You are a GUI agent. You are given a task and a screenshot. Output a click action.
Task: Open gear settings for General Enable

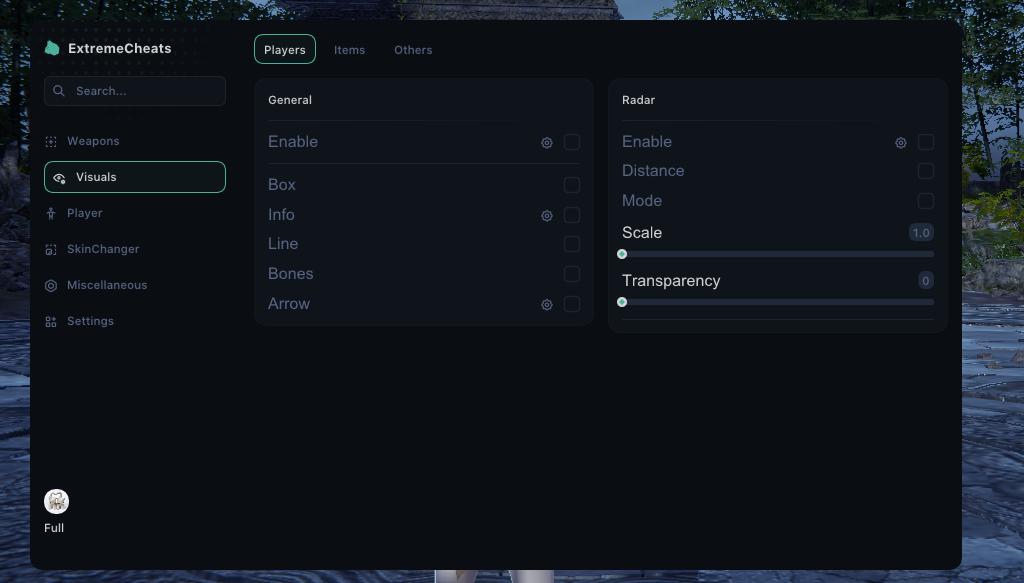point(547,142)
